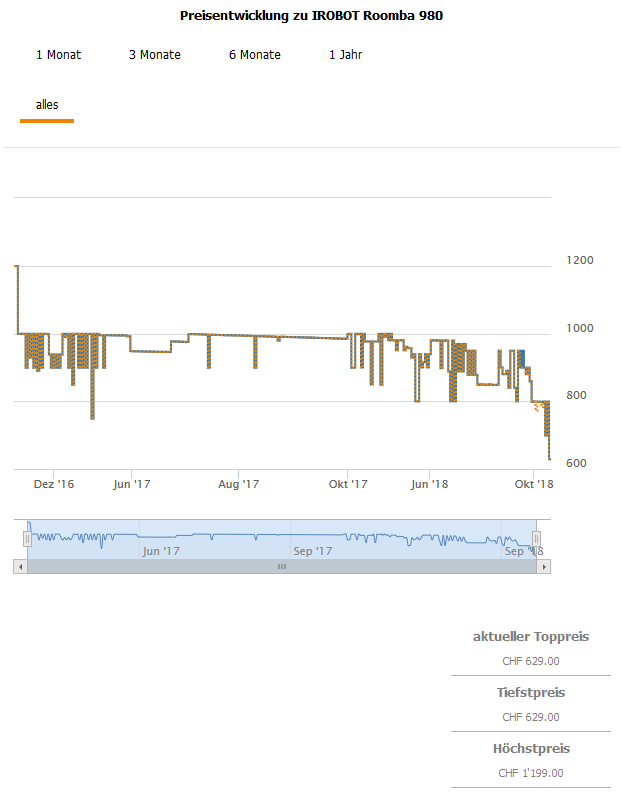Click the Sep '17 navigator label
This screenshot has width=622, height=799.
(x=312, y=551)
